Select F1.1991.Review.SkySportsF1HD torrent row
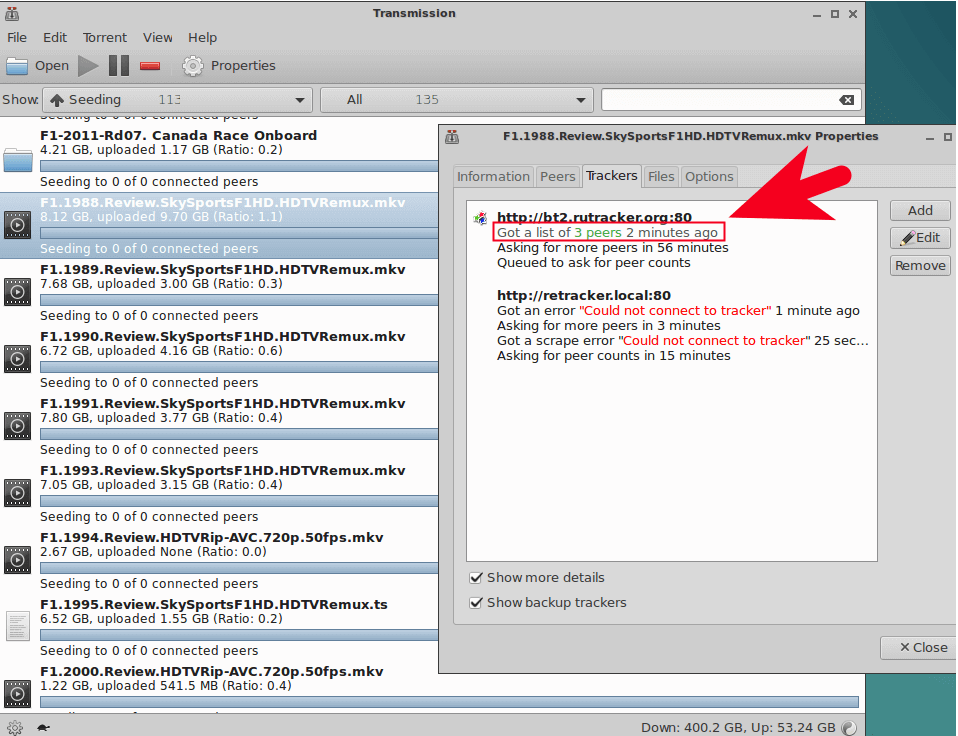 (219, 427)
